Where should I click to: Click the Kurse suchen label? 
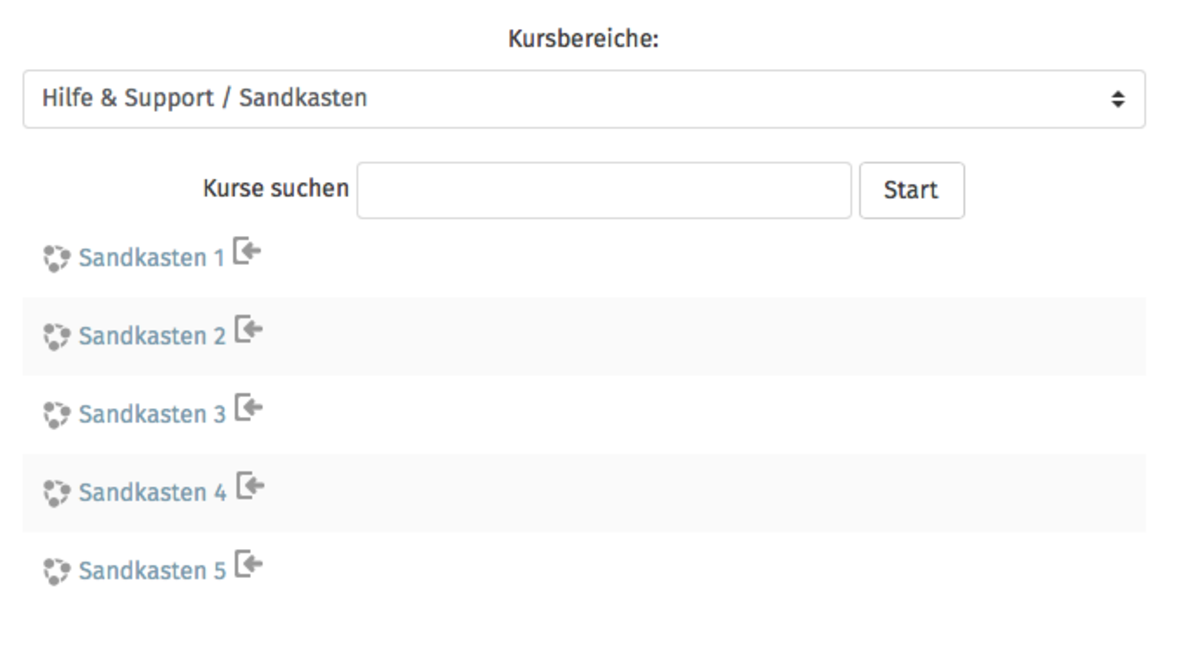[276, 188]
